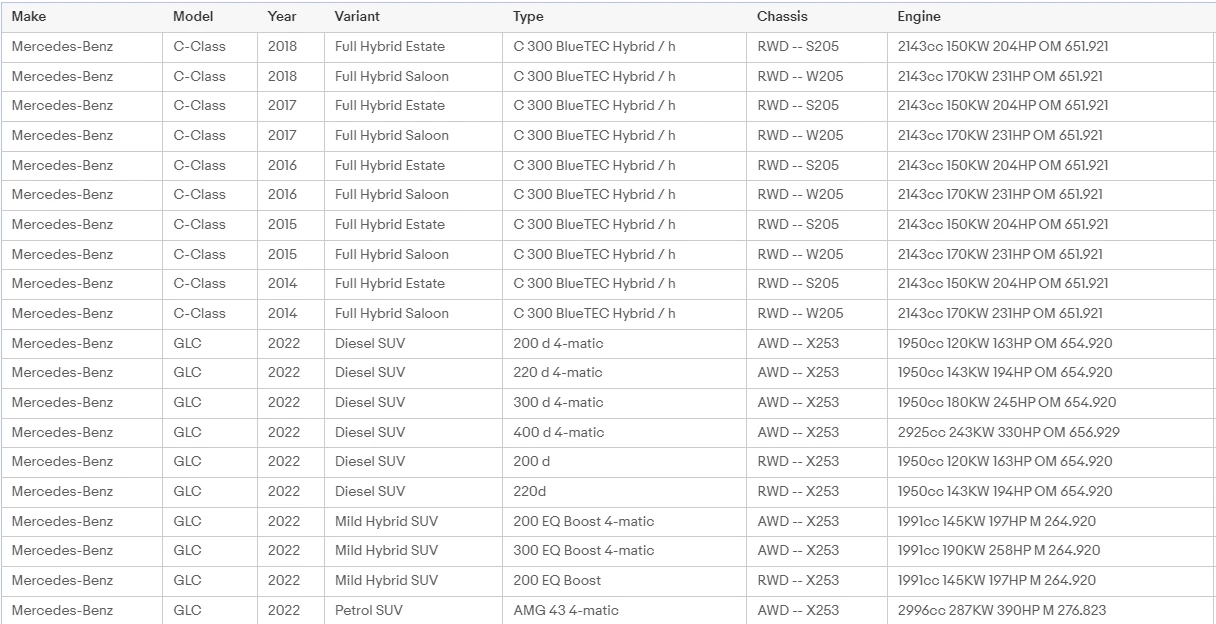Sort table by the Type column header
Screen dimensions: 1216x624
[x=528, y=16]
